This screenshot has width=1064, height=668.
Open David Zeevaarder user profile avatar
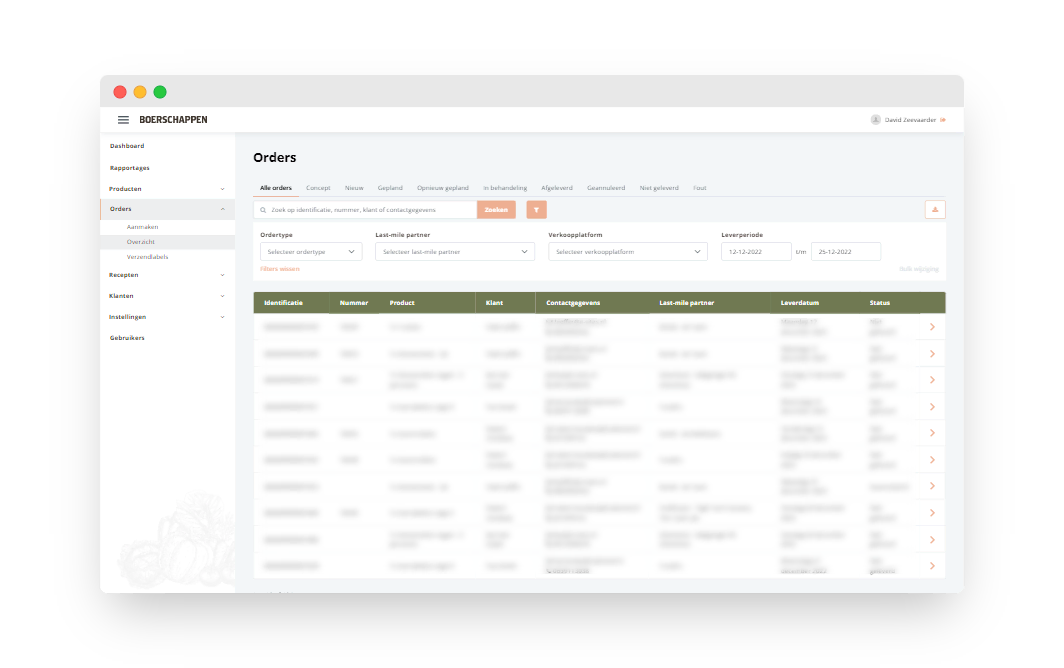875,119
